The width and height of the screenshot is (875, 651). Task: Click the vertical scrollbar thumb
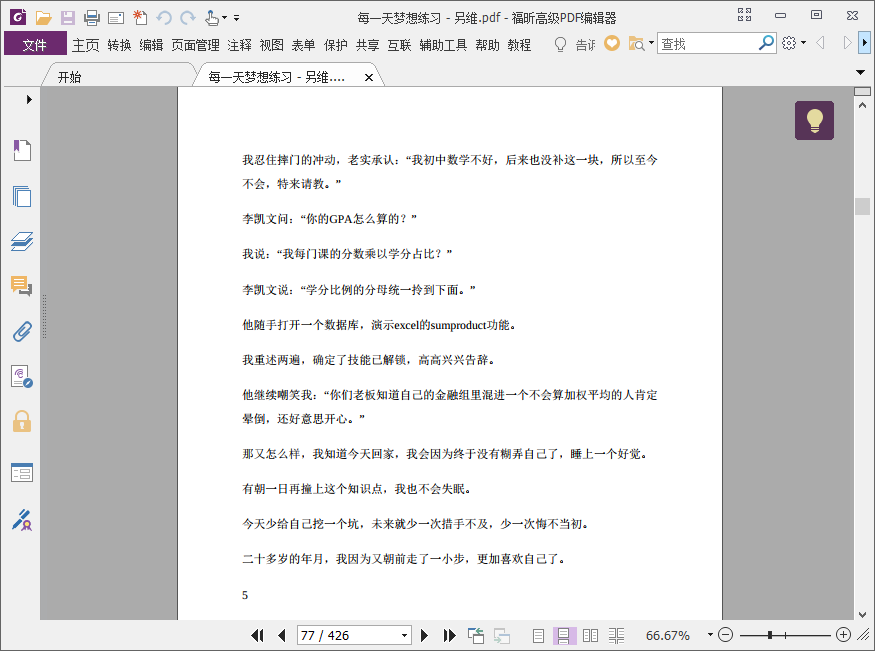pyautogui.click(x=862, y=206)
